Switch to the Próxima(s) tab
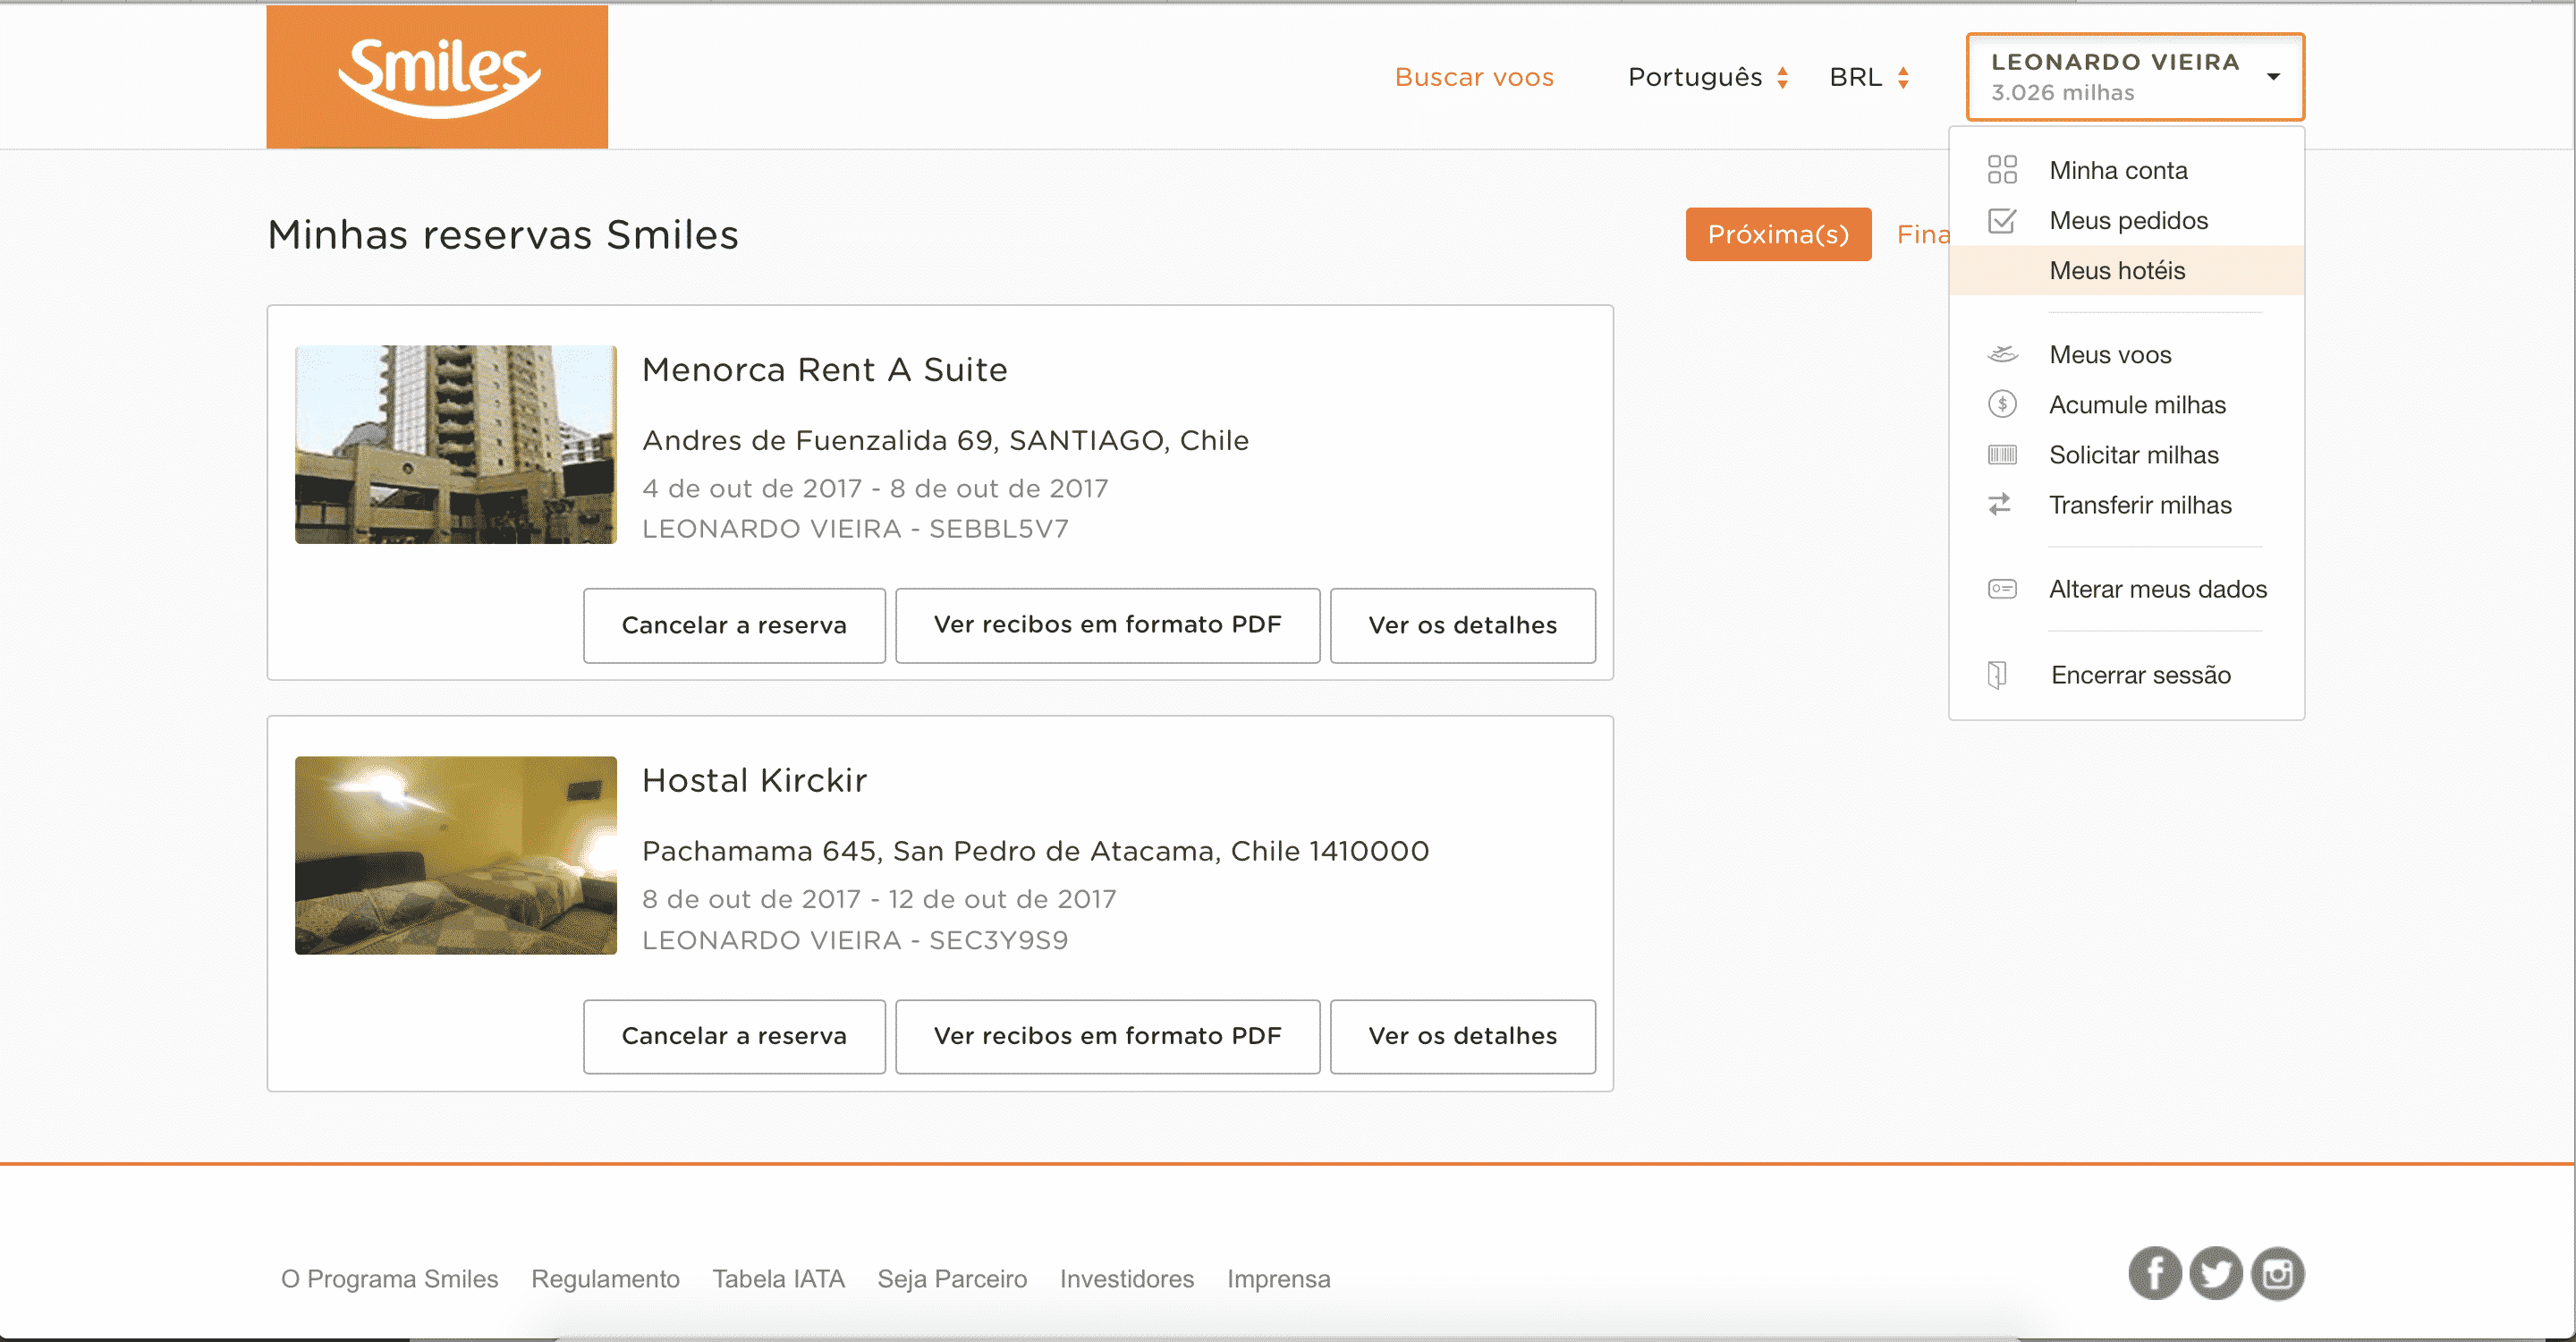 click(1778, 234)
